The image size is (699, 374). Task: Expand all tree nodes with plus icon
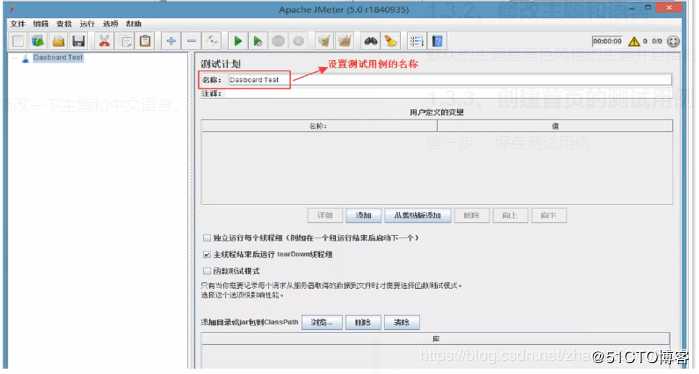click(171, 41)
